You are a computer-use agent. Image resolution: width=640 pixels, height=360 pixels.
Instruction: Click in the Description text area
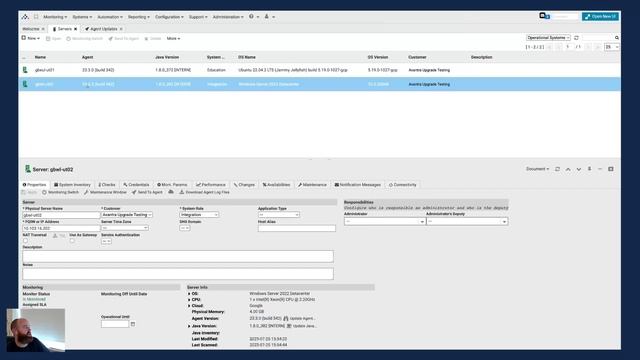point(178,256)
